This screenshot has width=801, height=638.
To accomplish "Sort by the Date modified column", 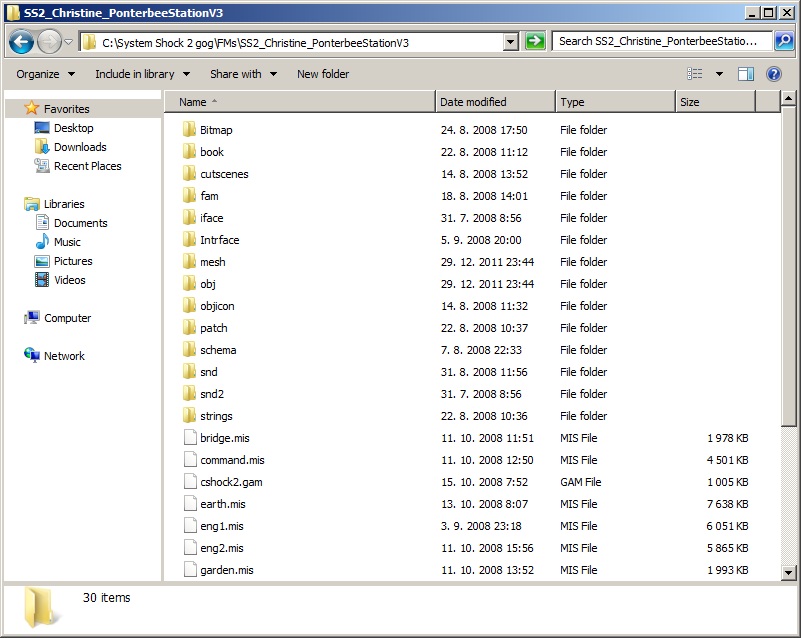I will pyautogui.click(x=496, y=102).
